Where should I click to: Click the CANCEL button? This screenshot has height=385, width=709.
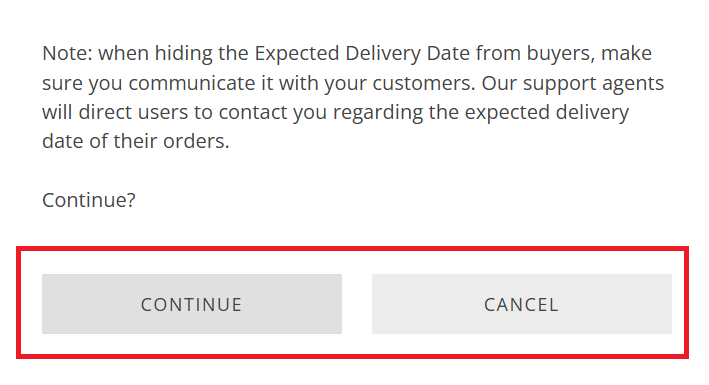(522, 304)
